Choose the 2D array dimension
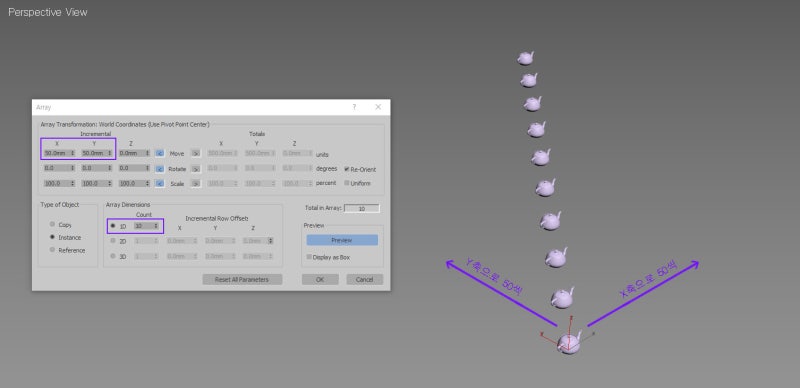The width and height of the screenshot is (800, 388). click(x=113, y=241)
